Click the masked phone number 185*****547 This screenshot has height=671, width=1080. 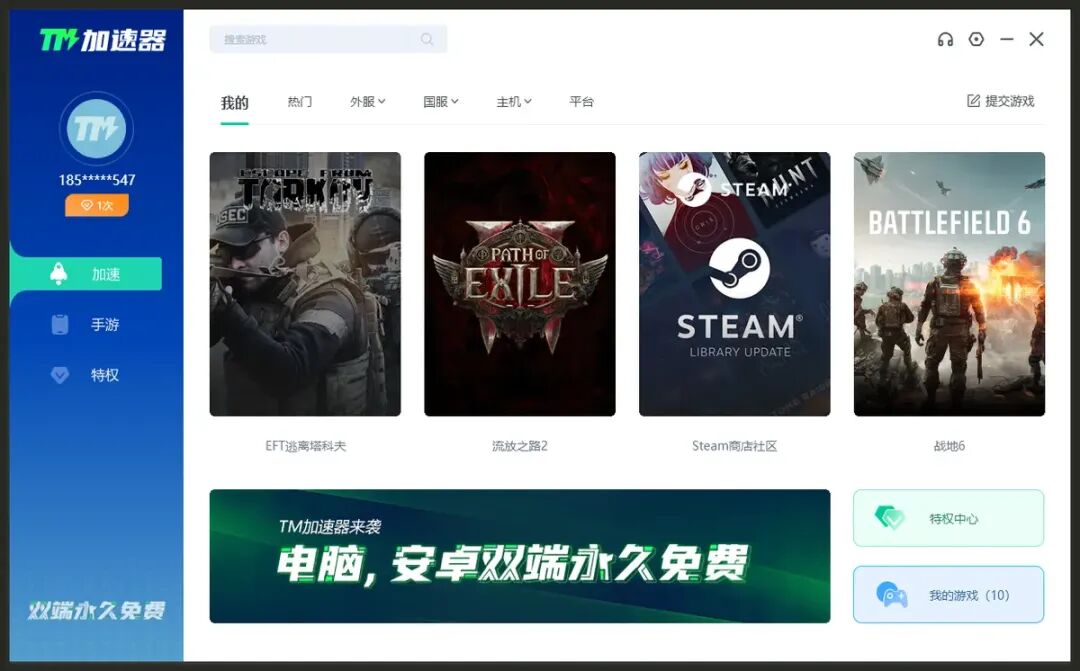(x=96, y=180)
